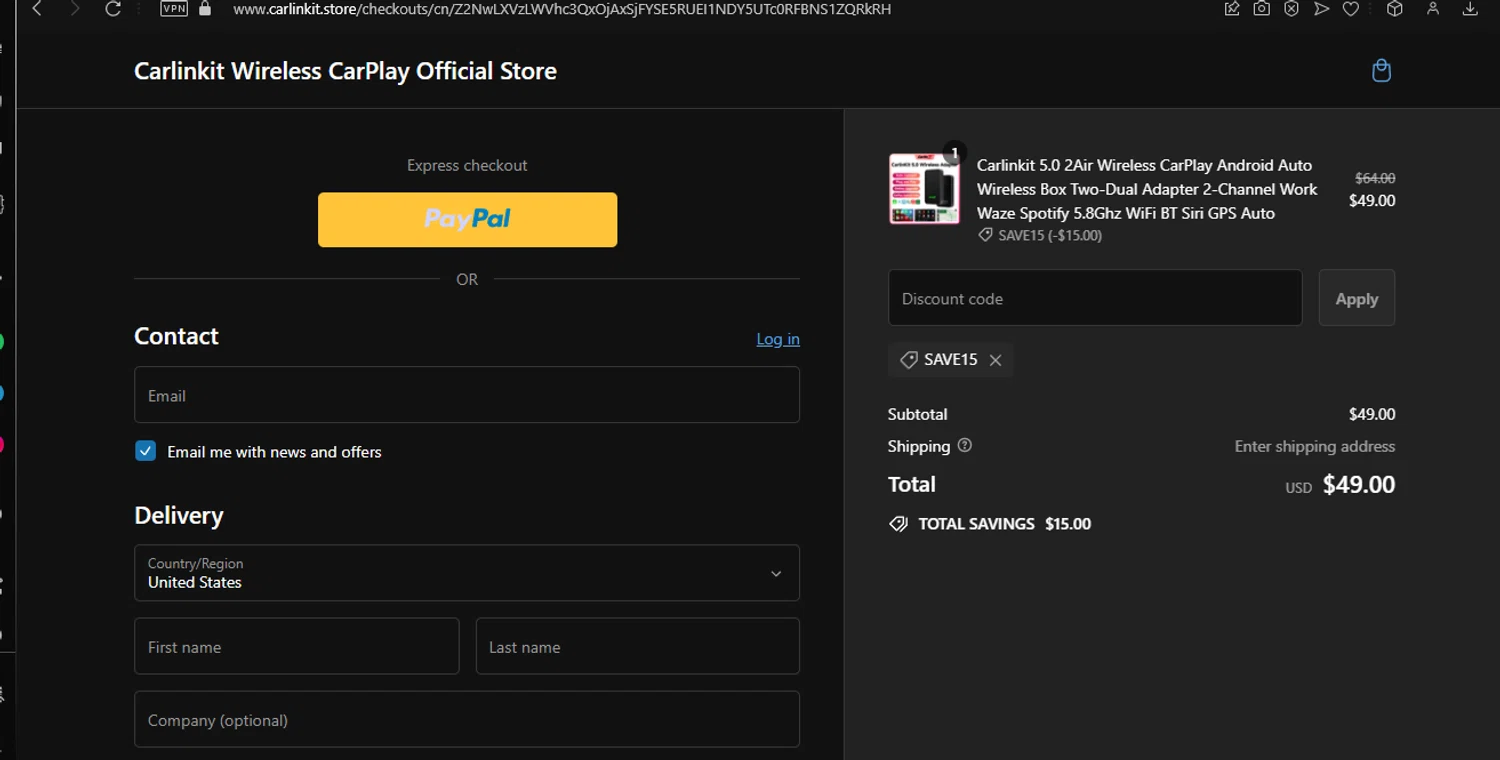Image resolution: width=1500 pixels, height=760 pixels.
Task: Click the tag icon next to TOTAL SAVINGS
Action: (898, 524)
